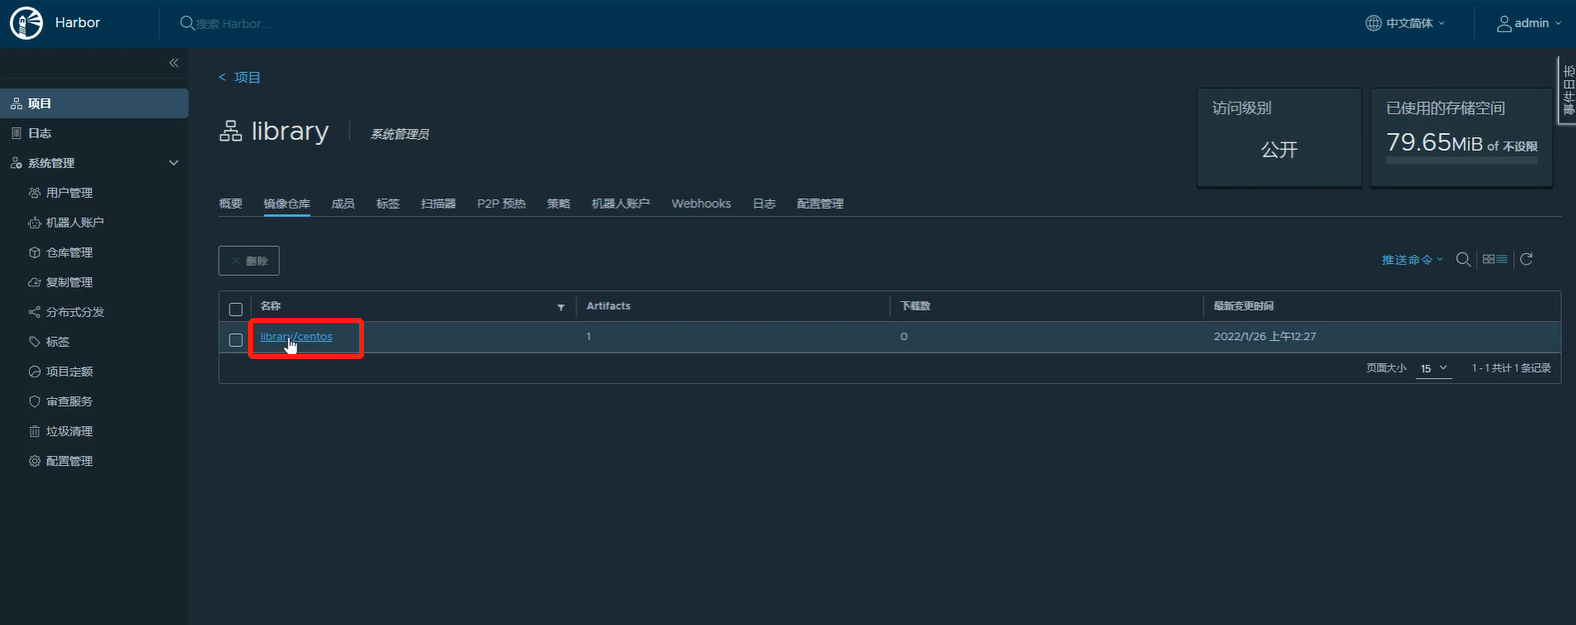Collapse the 系统管理 section chevron
Screen dimensions: 1576x625
click(174, 163)
